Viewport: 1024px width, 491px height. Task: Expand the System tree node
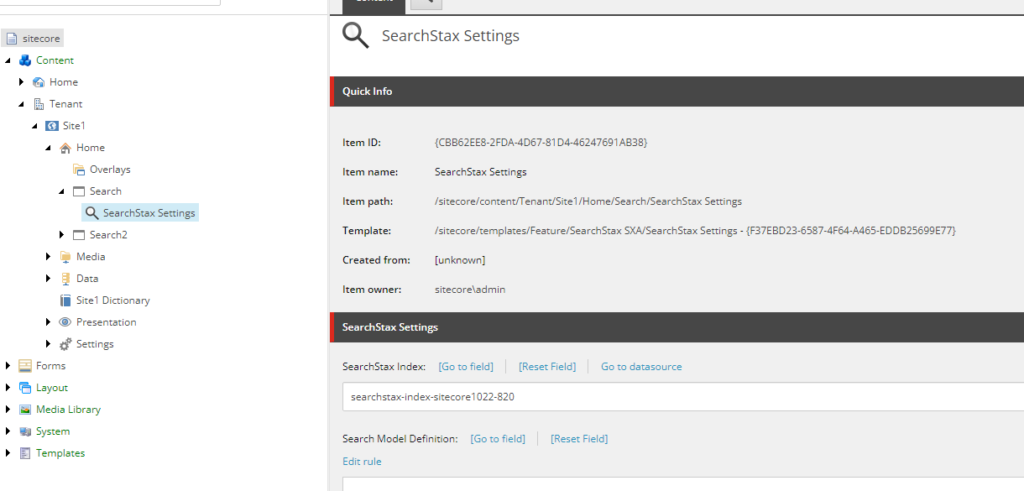[x=8, y=432]
